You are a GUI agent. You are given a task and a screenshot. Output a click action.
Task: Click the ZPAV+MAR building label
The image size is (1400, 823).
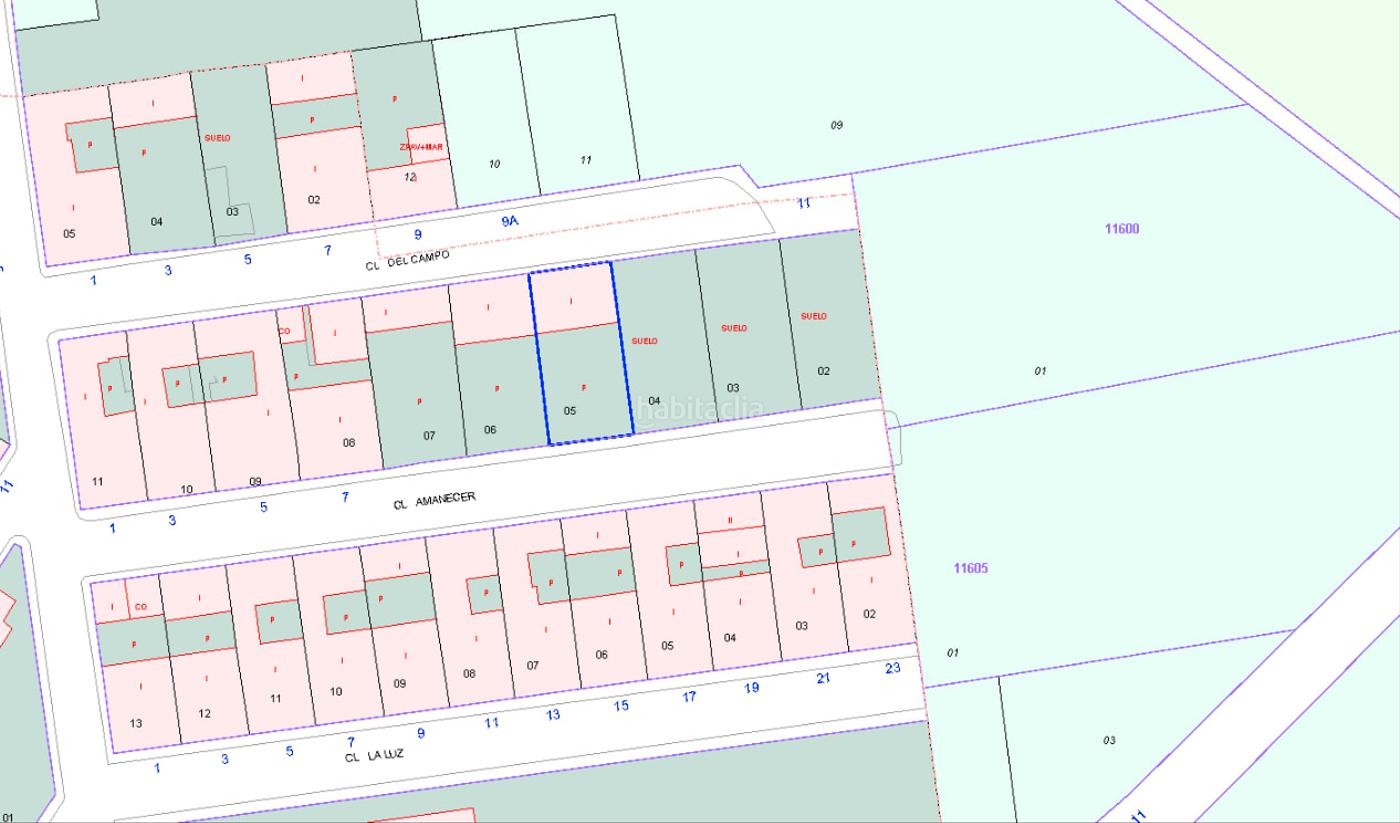pos(422,147)
